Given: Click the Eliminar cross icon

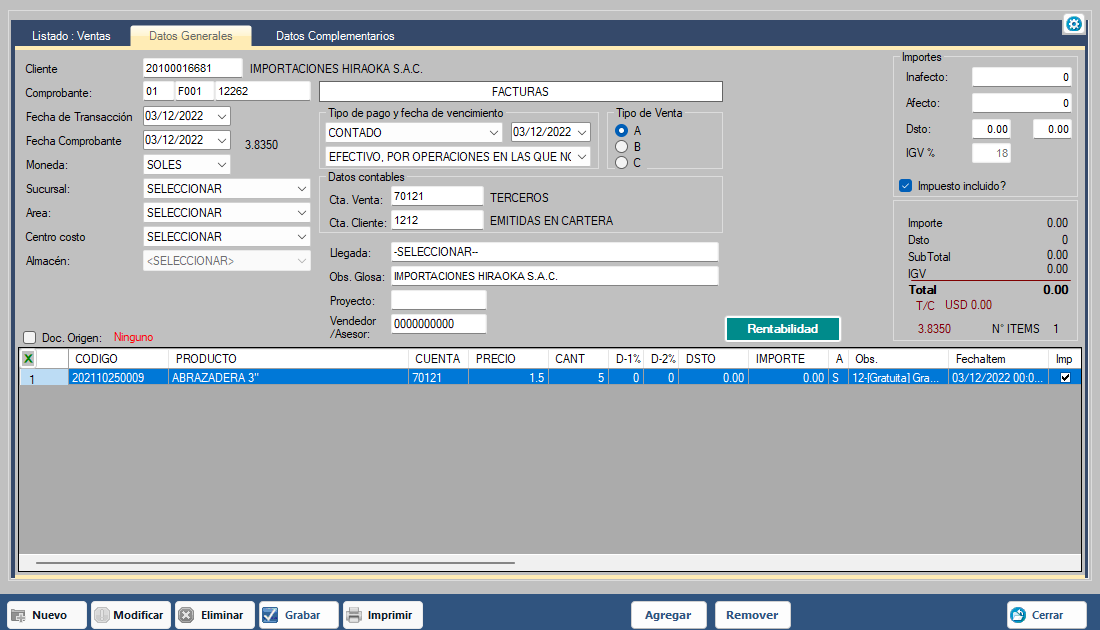Looking at the screenshot, I should click(x=186, y=615).
